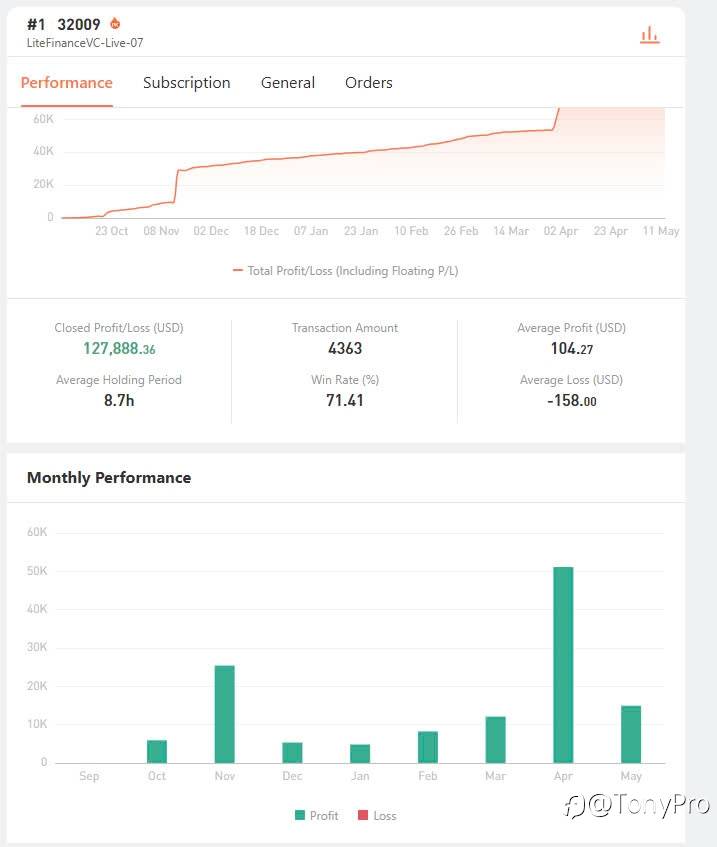Image resolution: width=717 pixels, height=847 pixels.
Task: Toggle the green Profit legend item
Action: click(x=317, y=816)
